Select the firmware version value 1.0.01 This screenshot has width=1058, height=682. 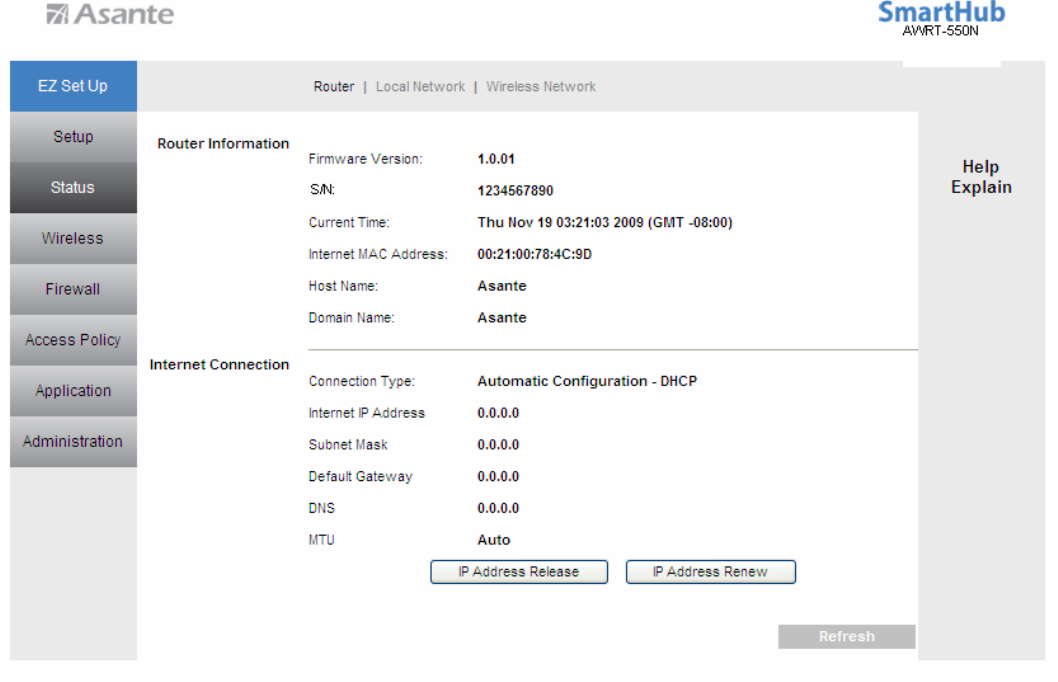coord(496,159)
